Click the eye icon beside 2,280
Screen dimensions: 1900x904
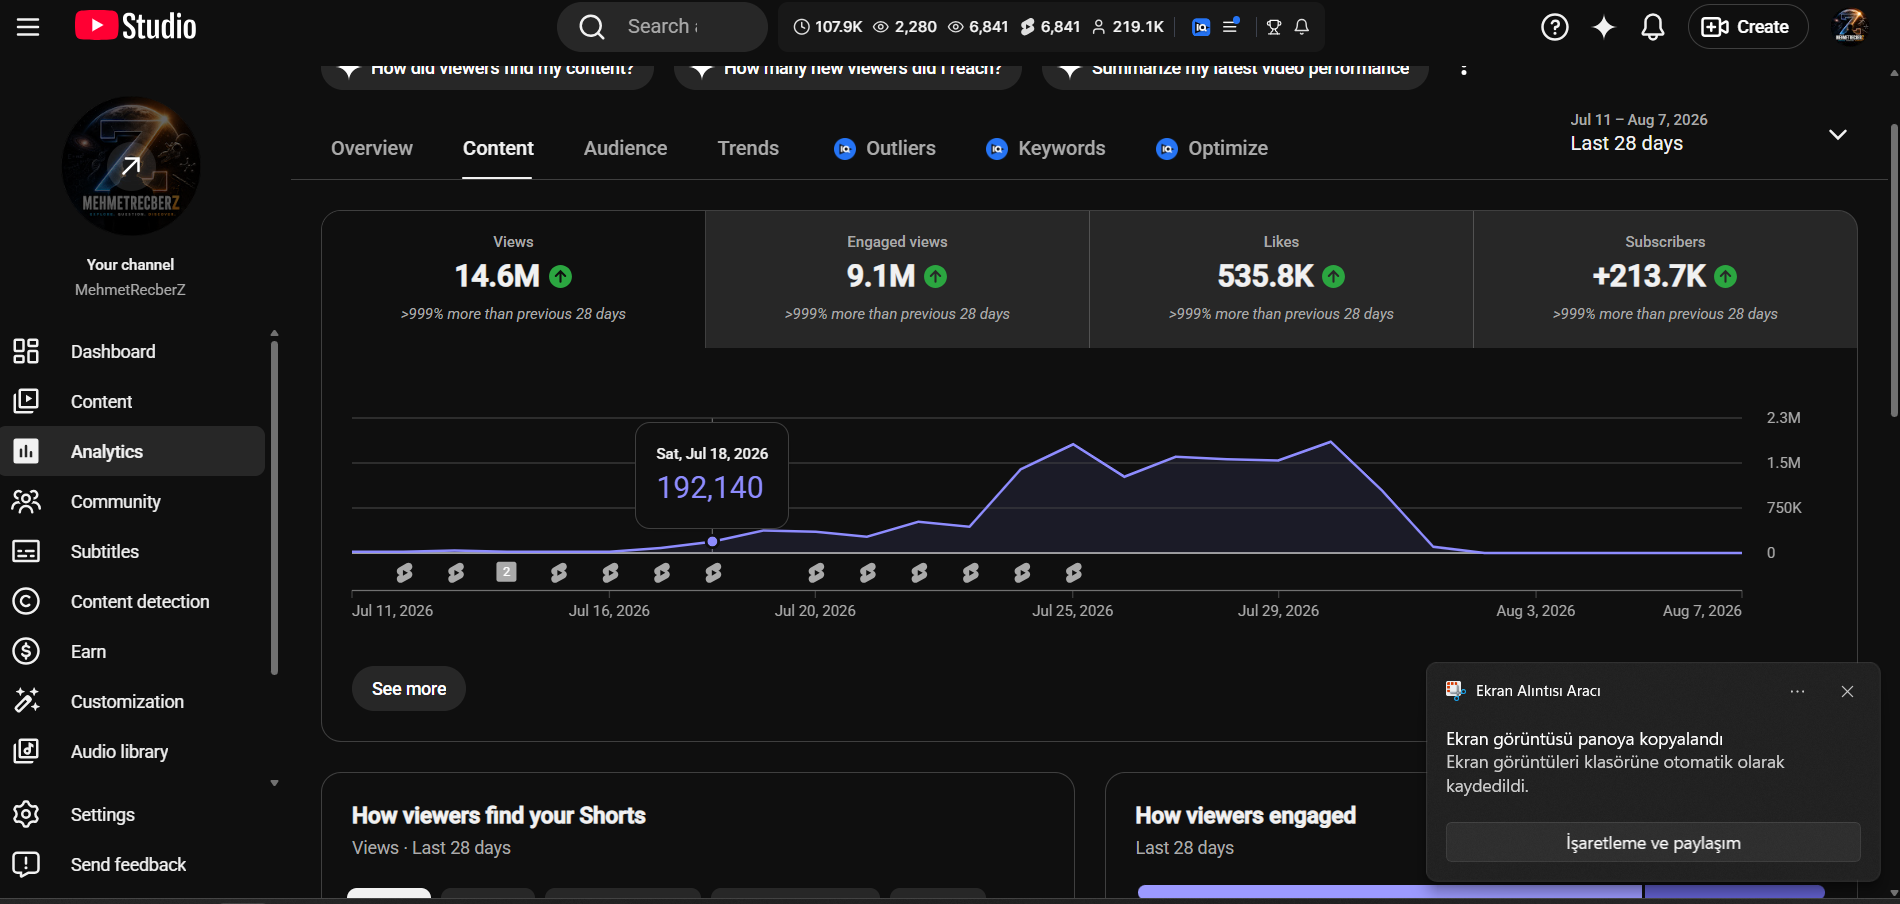click(881, 27)
